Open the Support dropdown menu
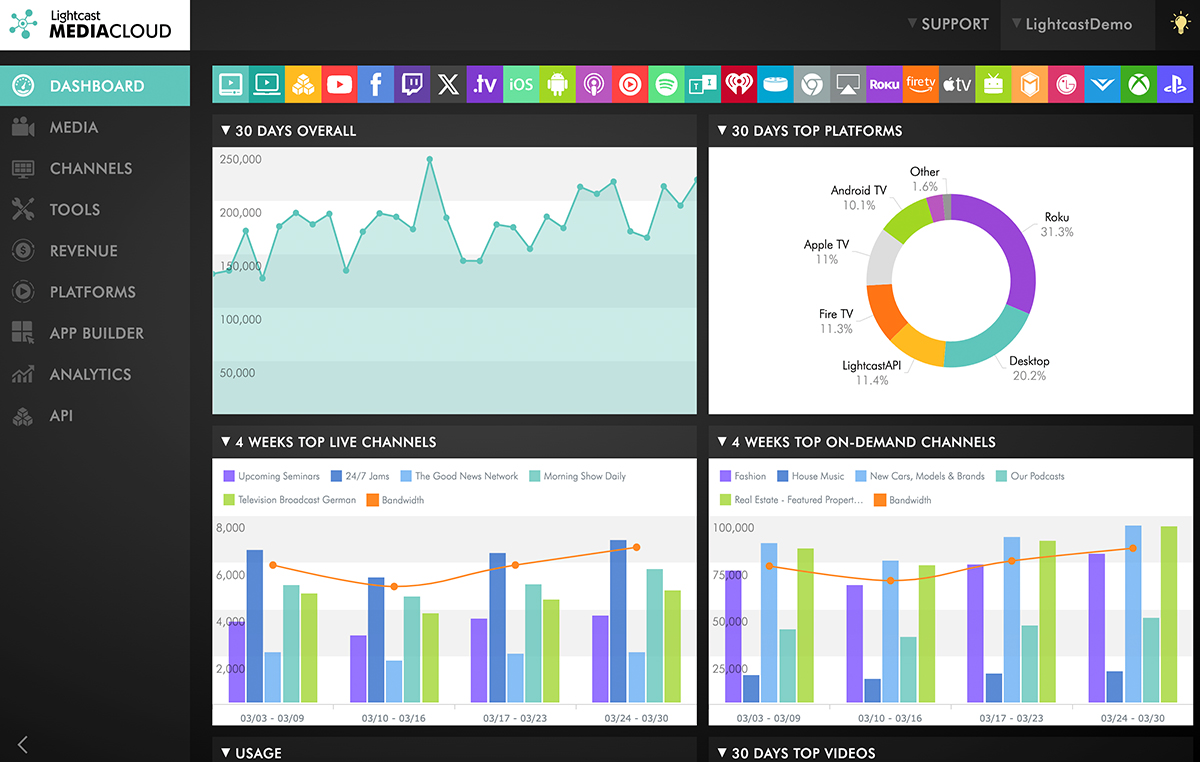 coord(947,24)
